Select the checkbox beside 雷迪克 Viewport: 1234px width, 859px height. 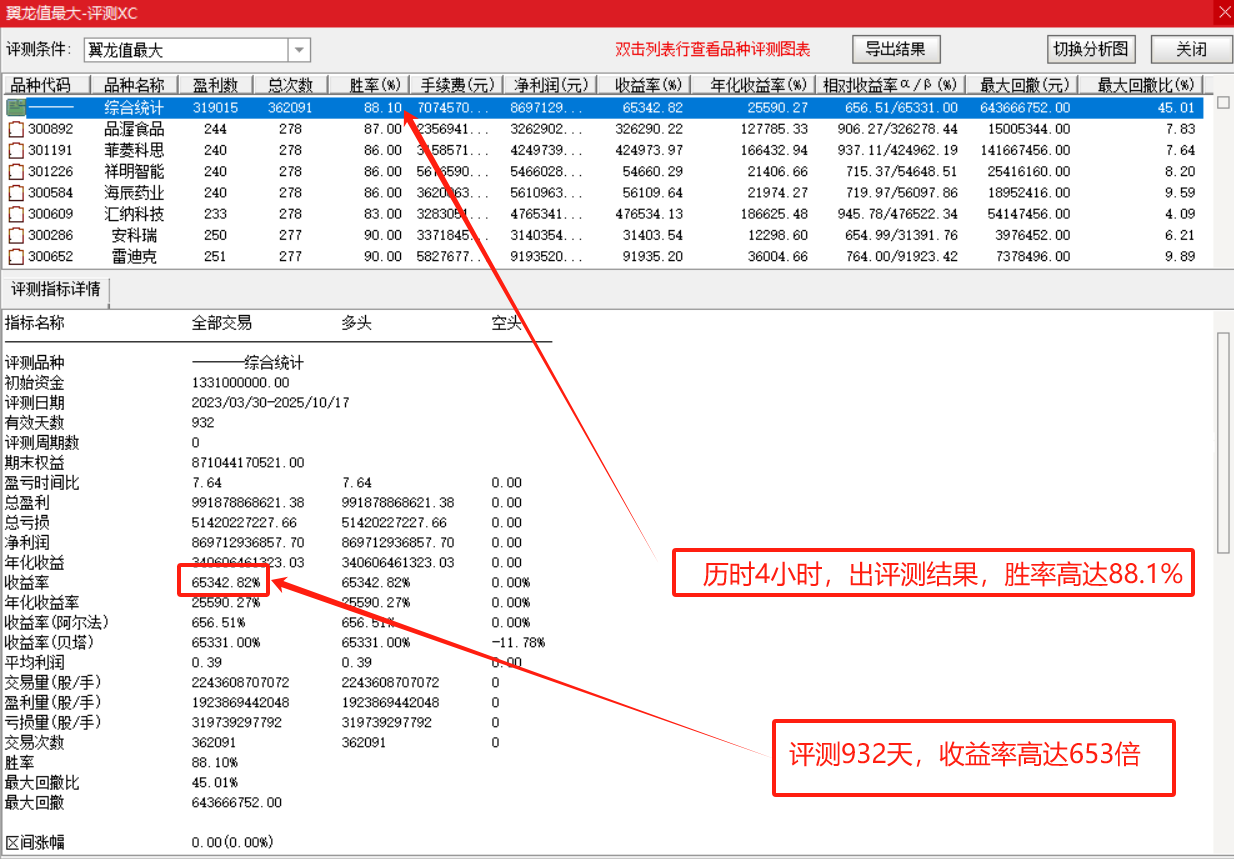point(16,255)
